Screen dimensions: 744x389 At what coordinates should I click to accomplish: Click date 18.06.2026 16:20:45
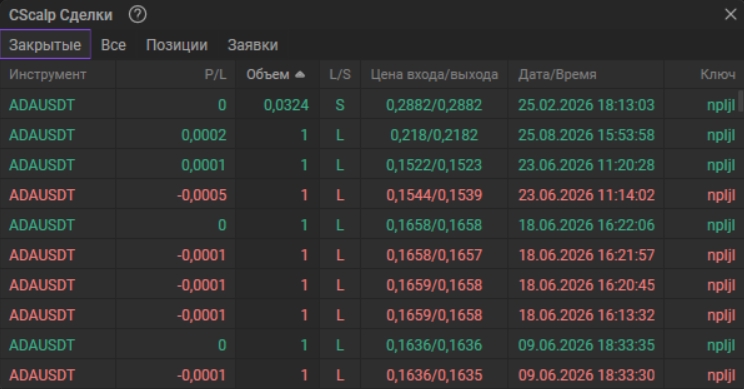(x=586, y=285)
